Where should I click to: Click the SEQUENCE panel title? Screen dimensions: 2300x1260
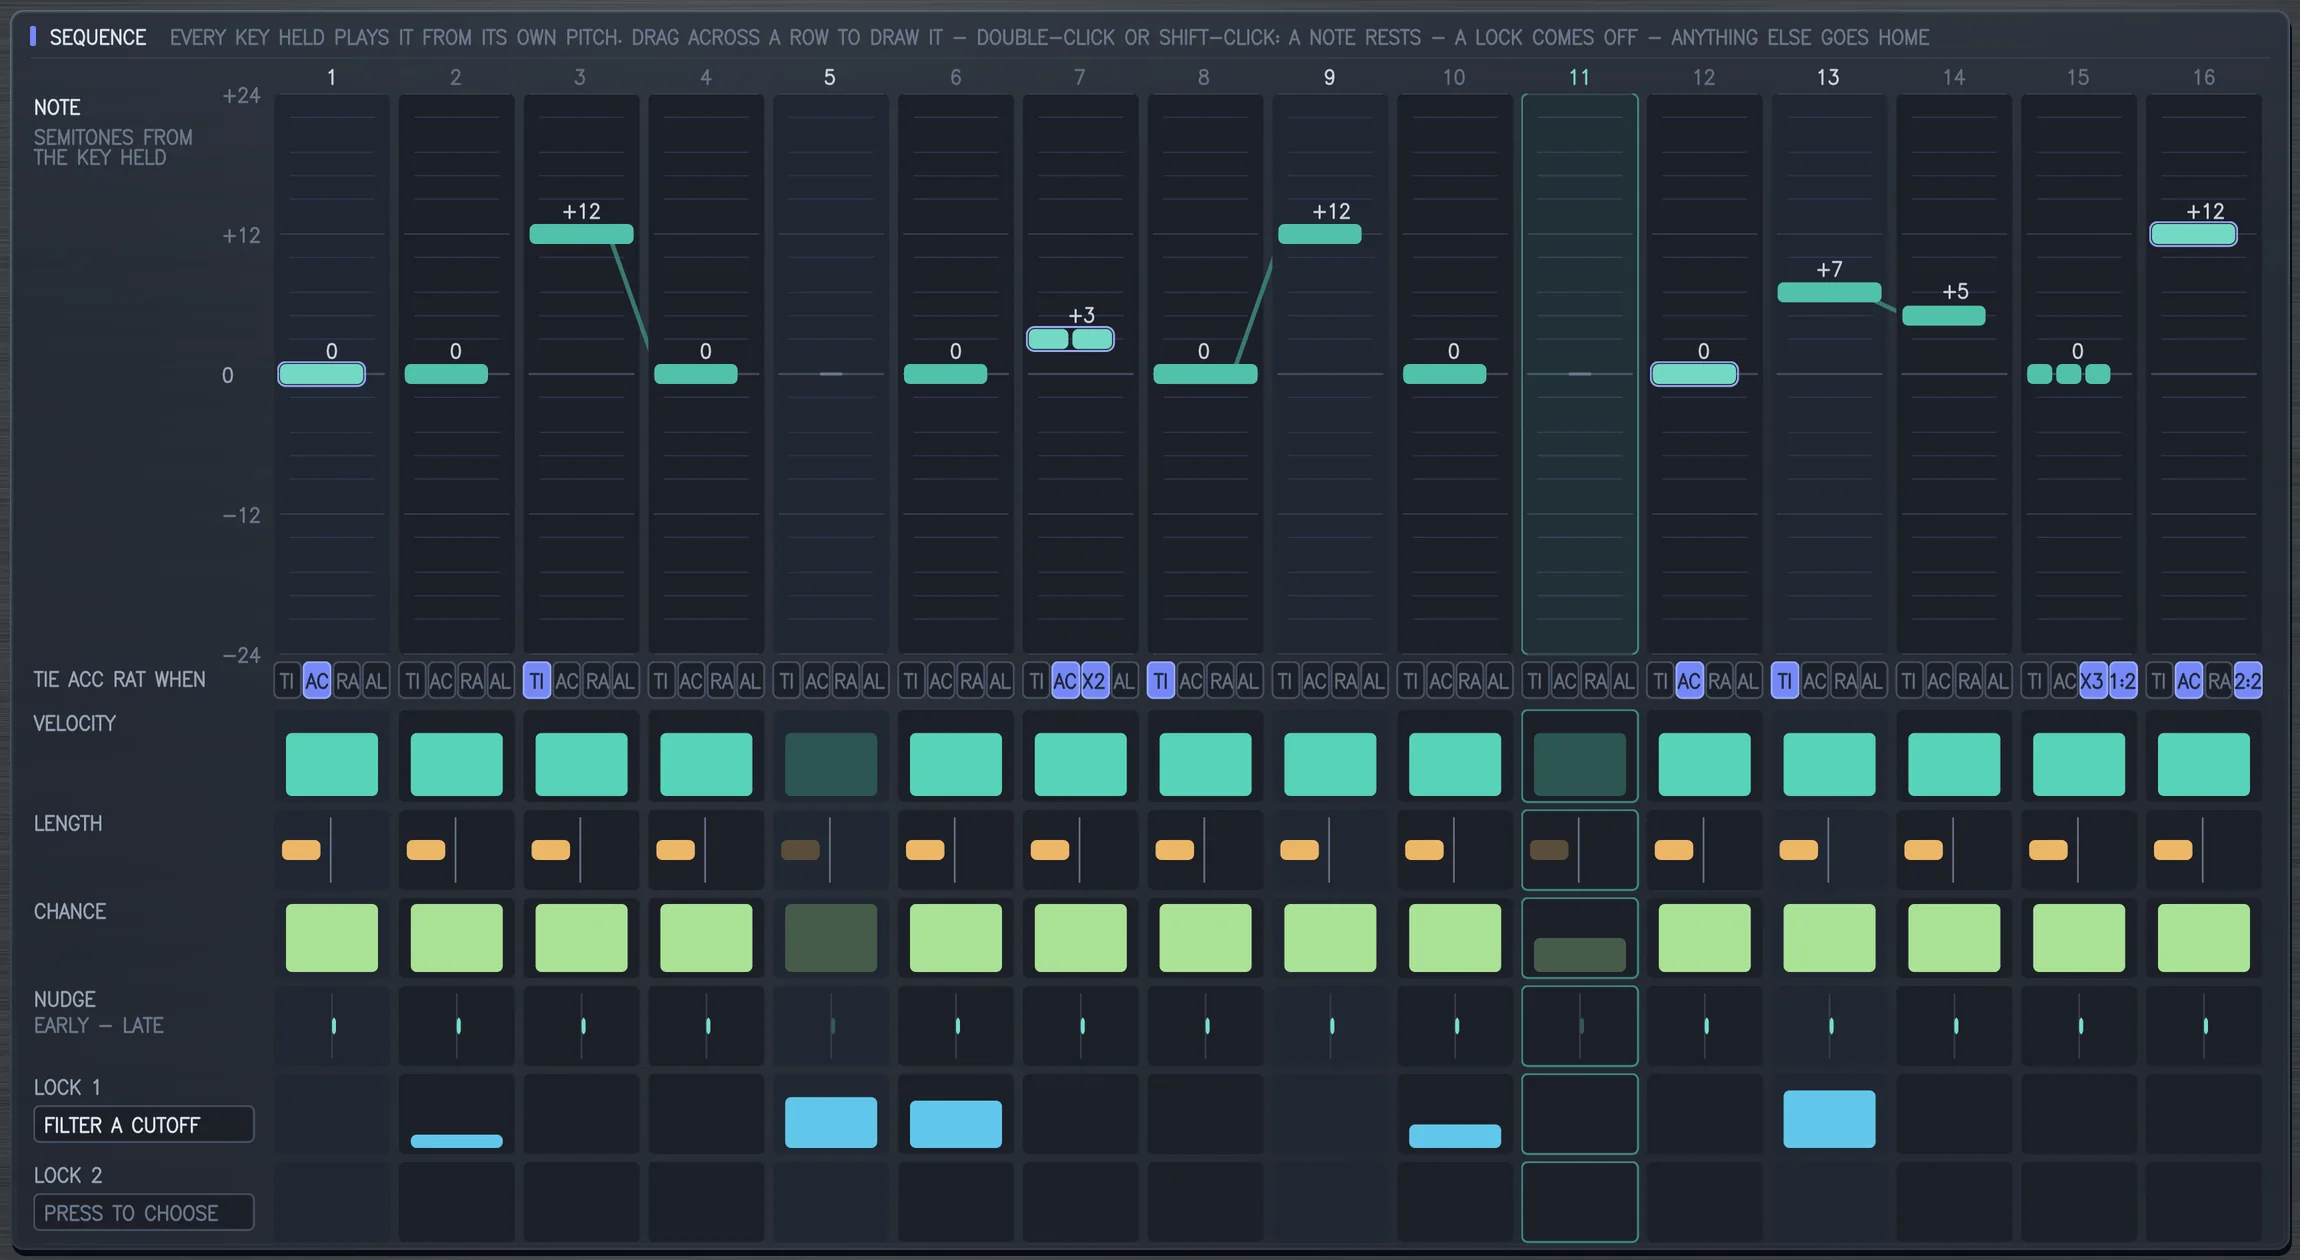(x=97, y=37)
